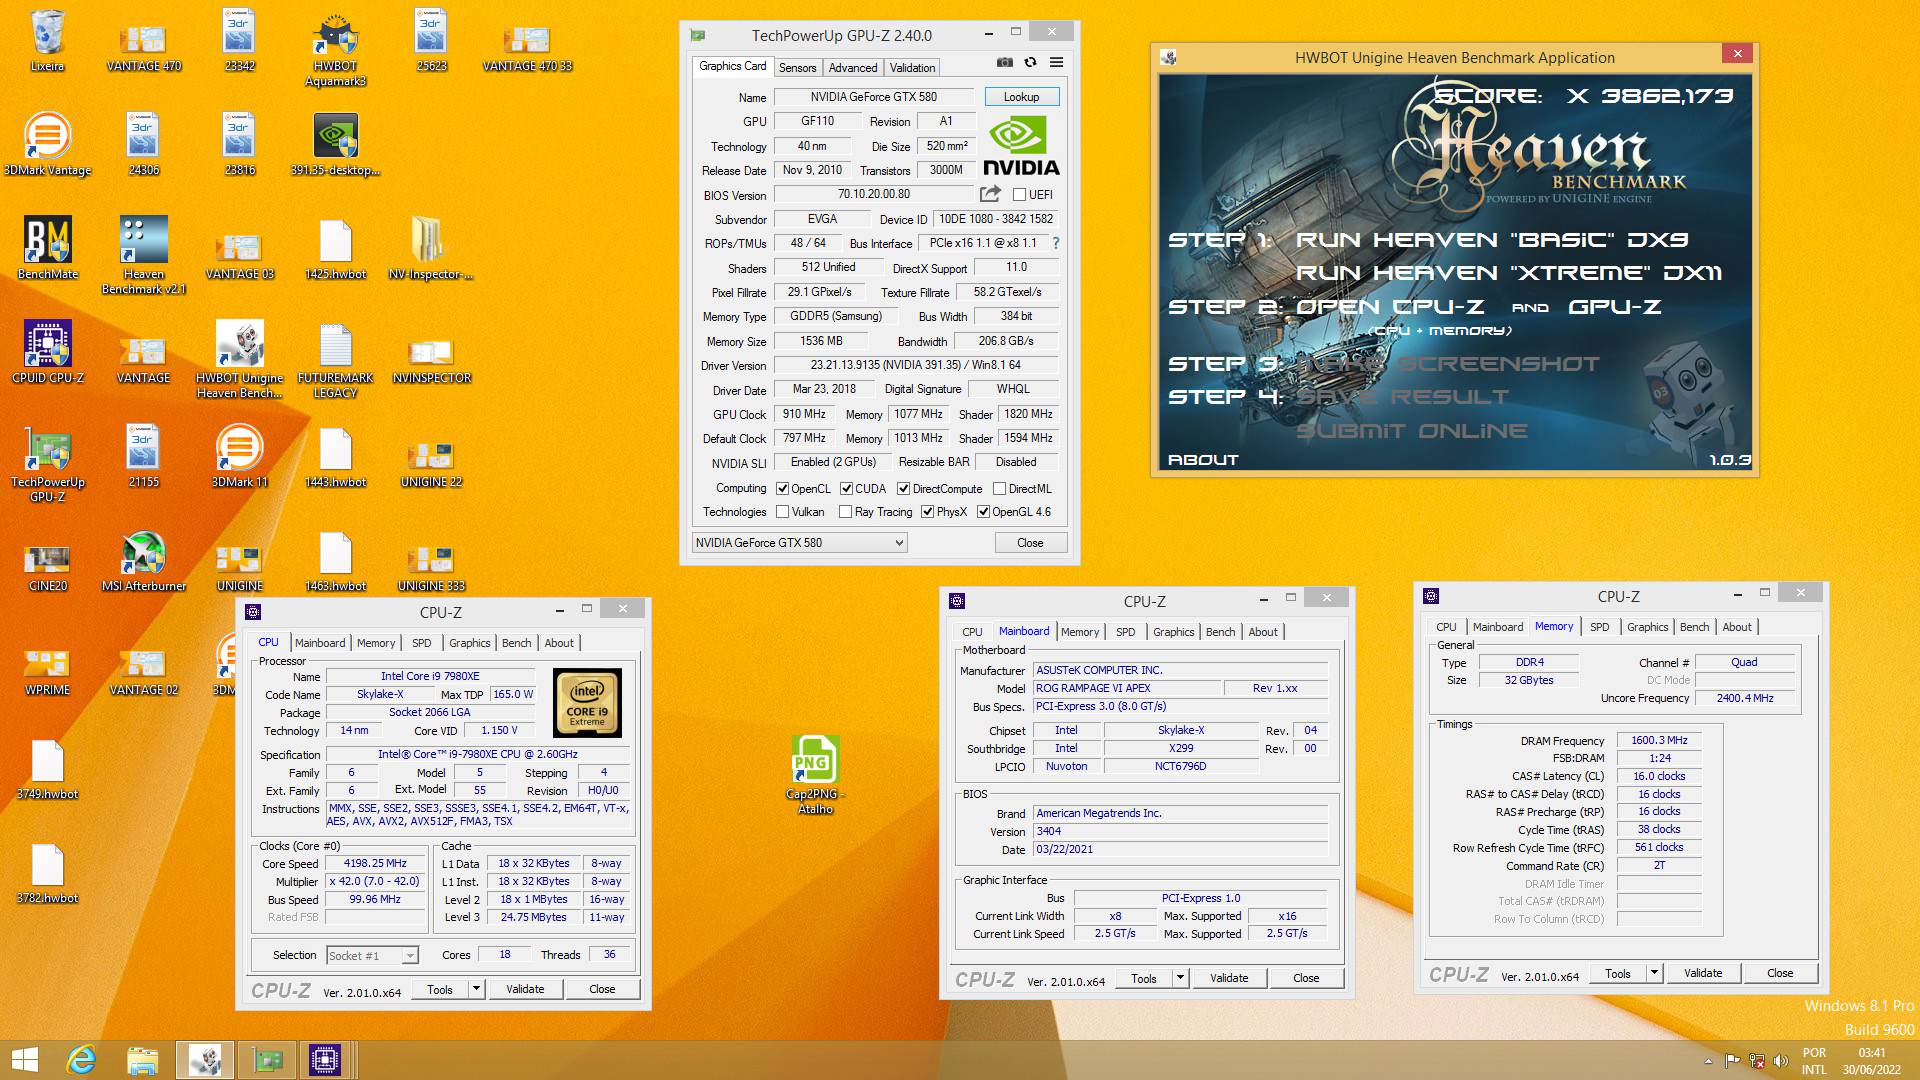Expand the NVIDIA GeForce GTX 580 GPU selector
This screenshot has height=1080, width=1920.
click(x=799, y=542)
